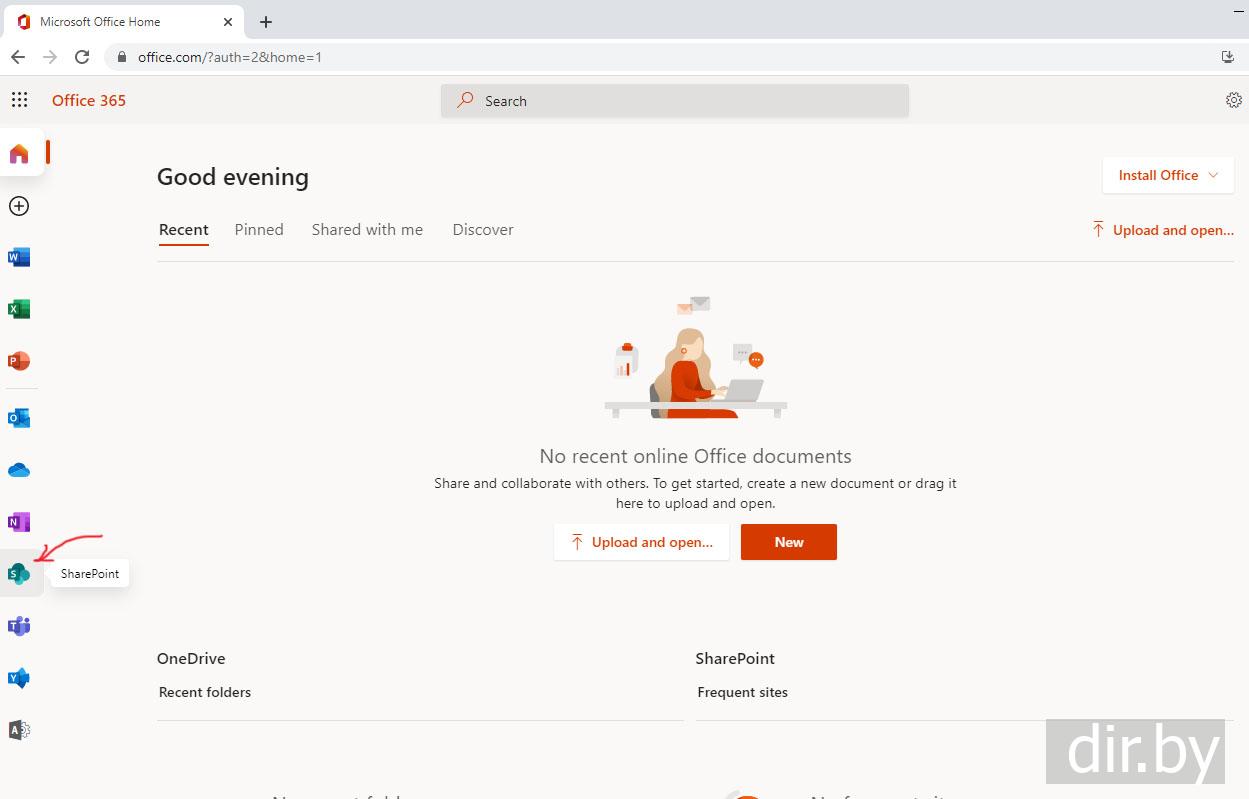The height and width of the screenshot is (799, 1249).
Task: Launch Teams from the sidebar
Action: (x=19, y=626)
